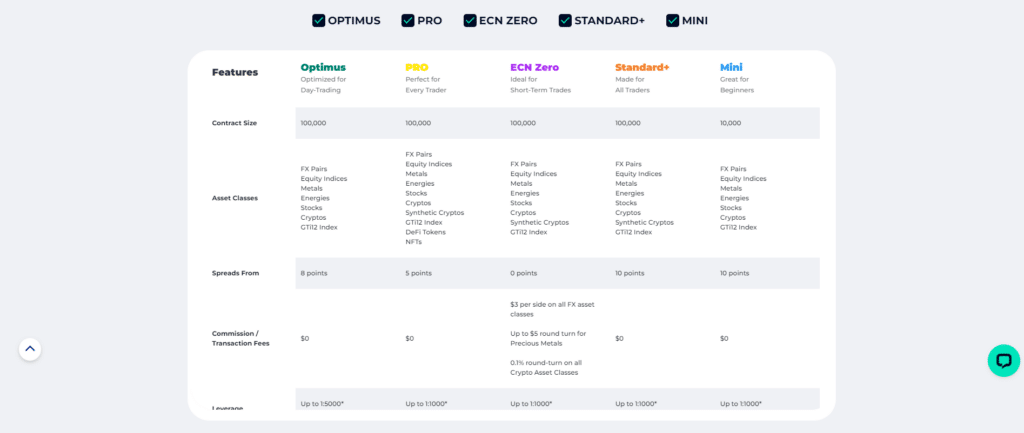This screenshot has height=433, width=1024.
Task: Click the Commission / Transaction Fees label
Action: coord(240,338)
